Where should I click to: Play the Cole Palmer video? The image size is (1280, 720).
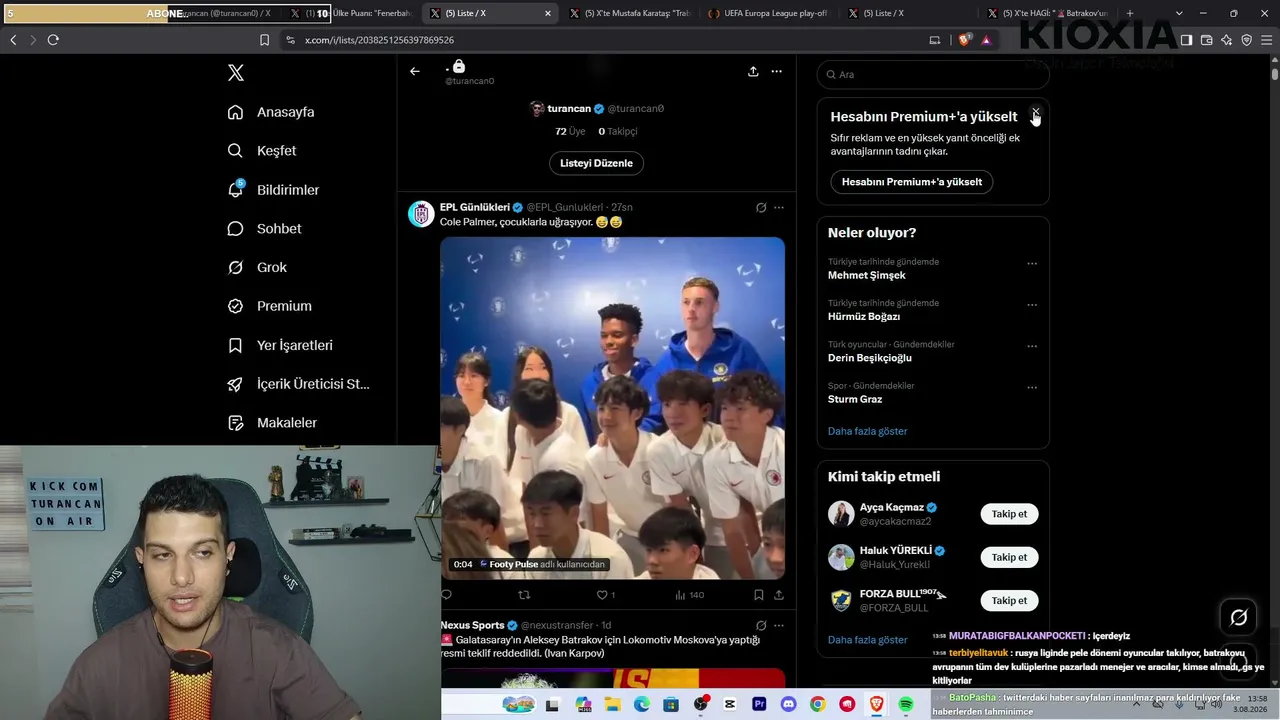coord(613,408)
